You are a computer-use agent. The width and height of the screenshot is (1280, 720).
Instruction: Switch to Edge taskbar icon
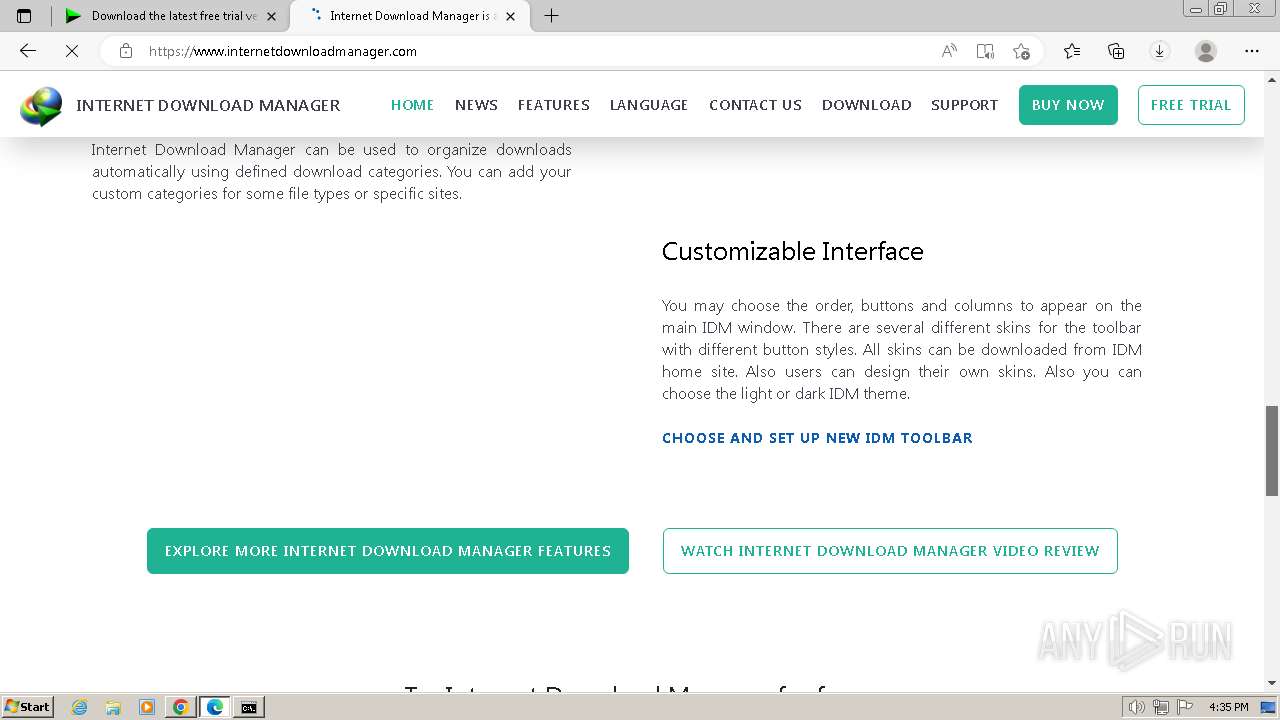tap(215, 707)
